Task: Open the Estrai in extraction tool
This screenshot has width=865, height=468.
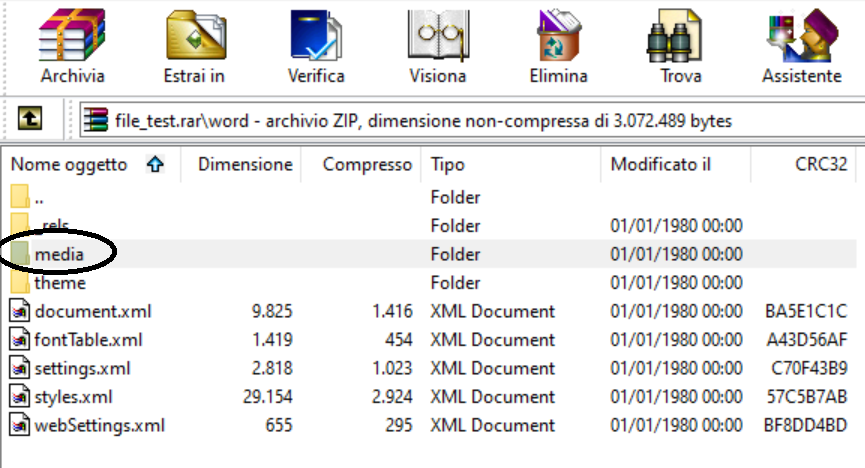Action: [195, 46]
